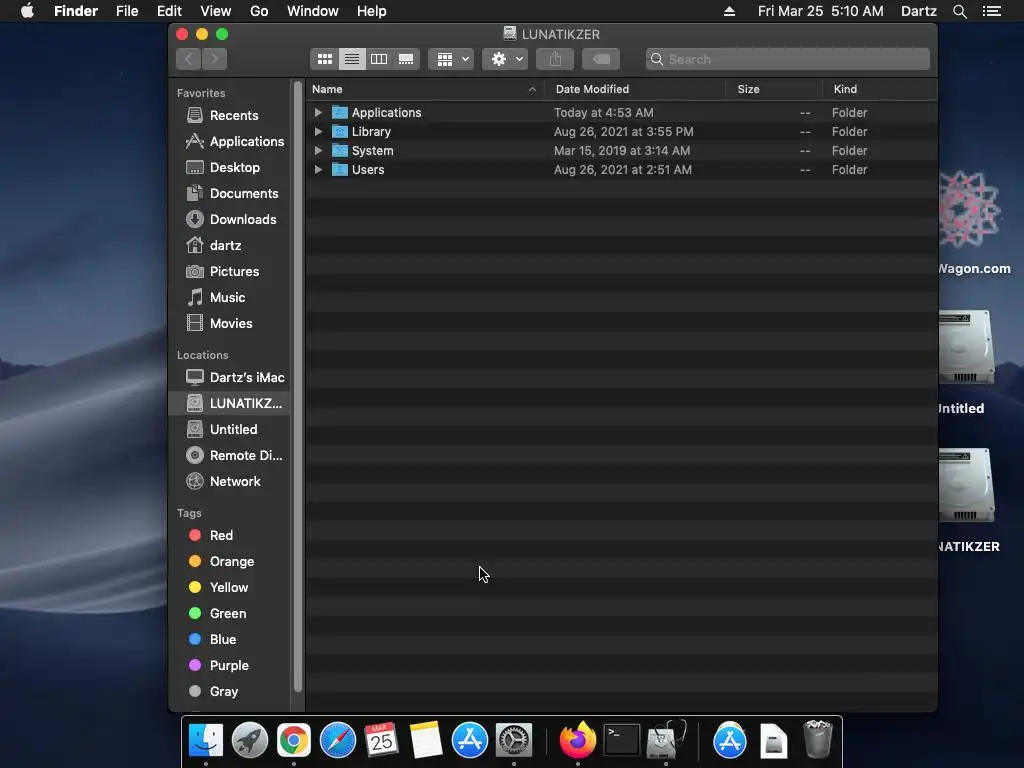Open the gear action menu dropdown
The width and height of the screenshot is (1024, 768).
pos(505,59)
